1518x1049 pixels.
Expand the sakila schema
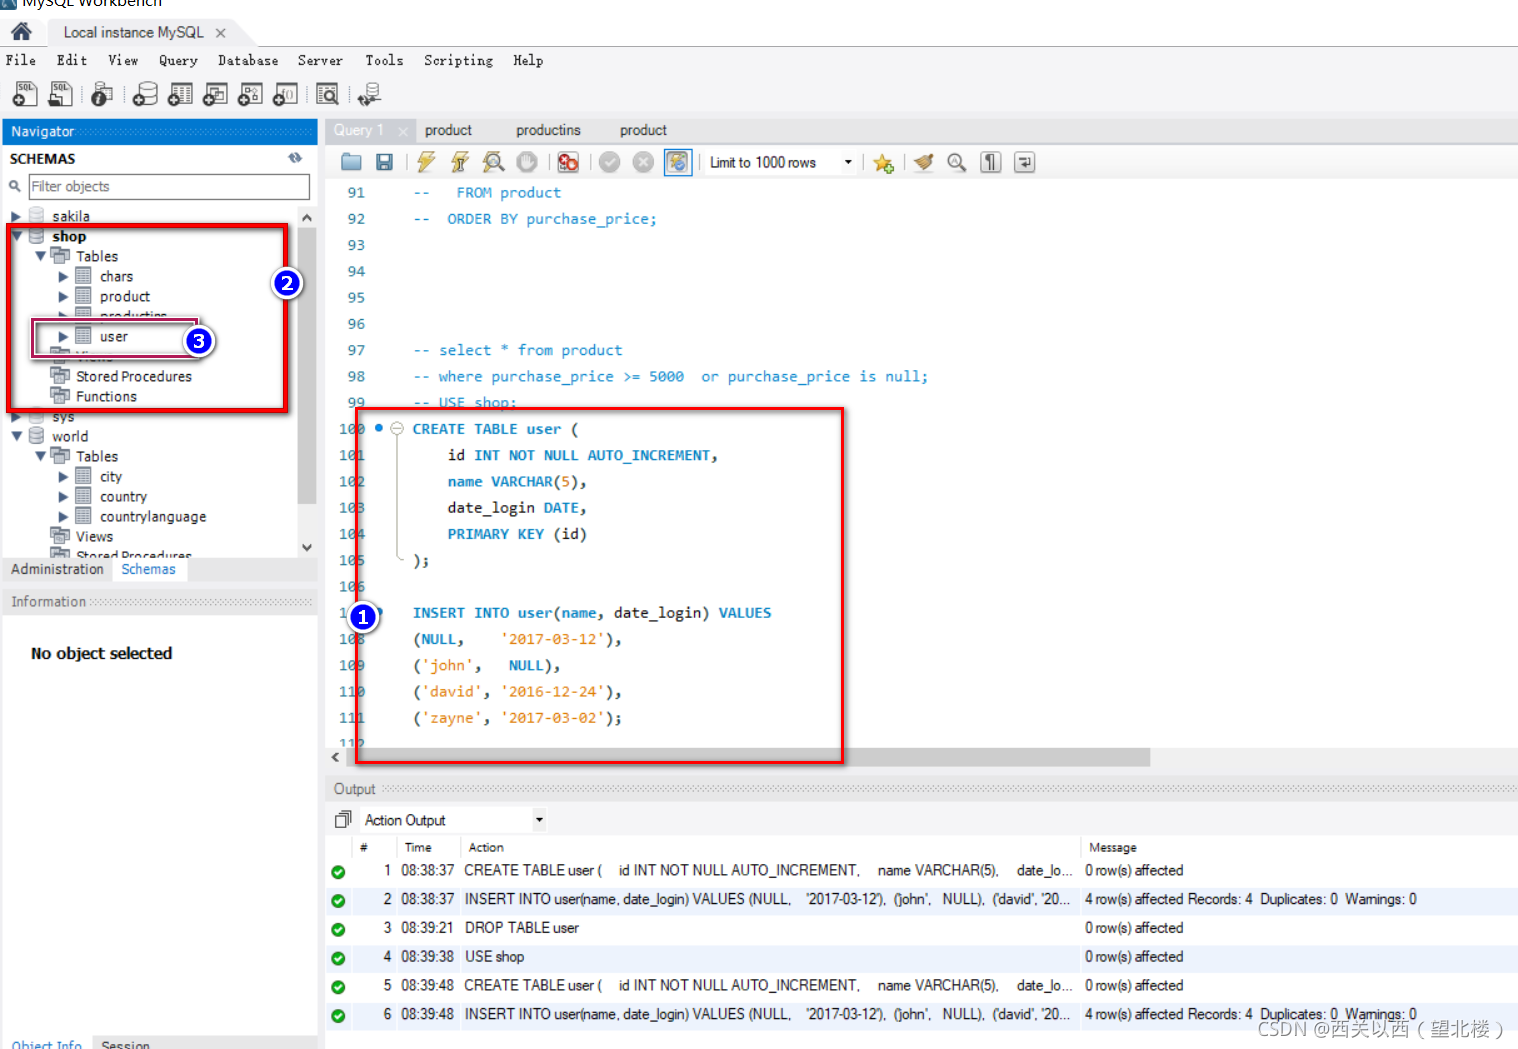16,216
